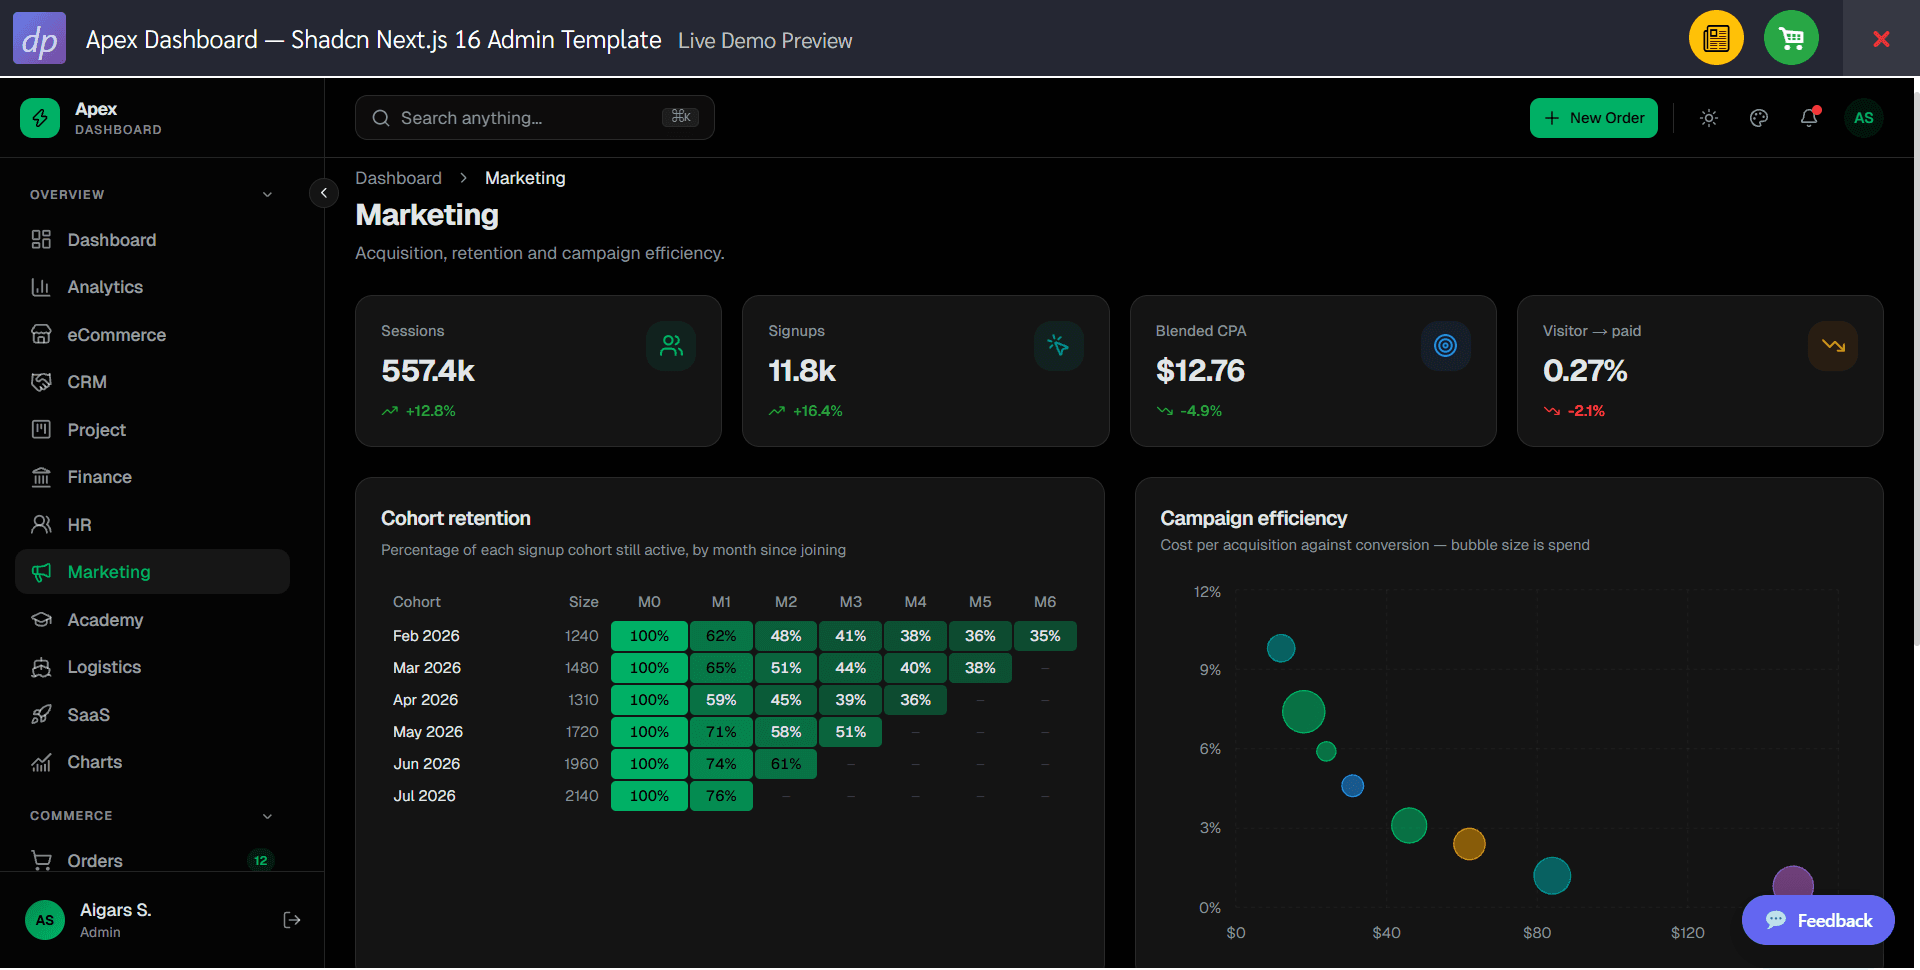This screenshot has height=970, width=1920.
Task: Click the Apex lightning logo icon
Action: click(40, 118)
